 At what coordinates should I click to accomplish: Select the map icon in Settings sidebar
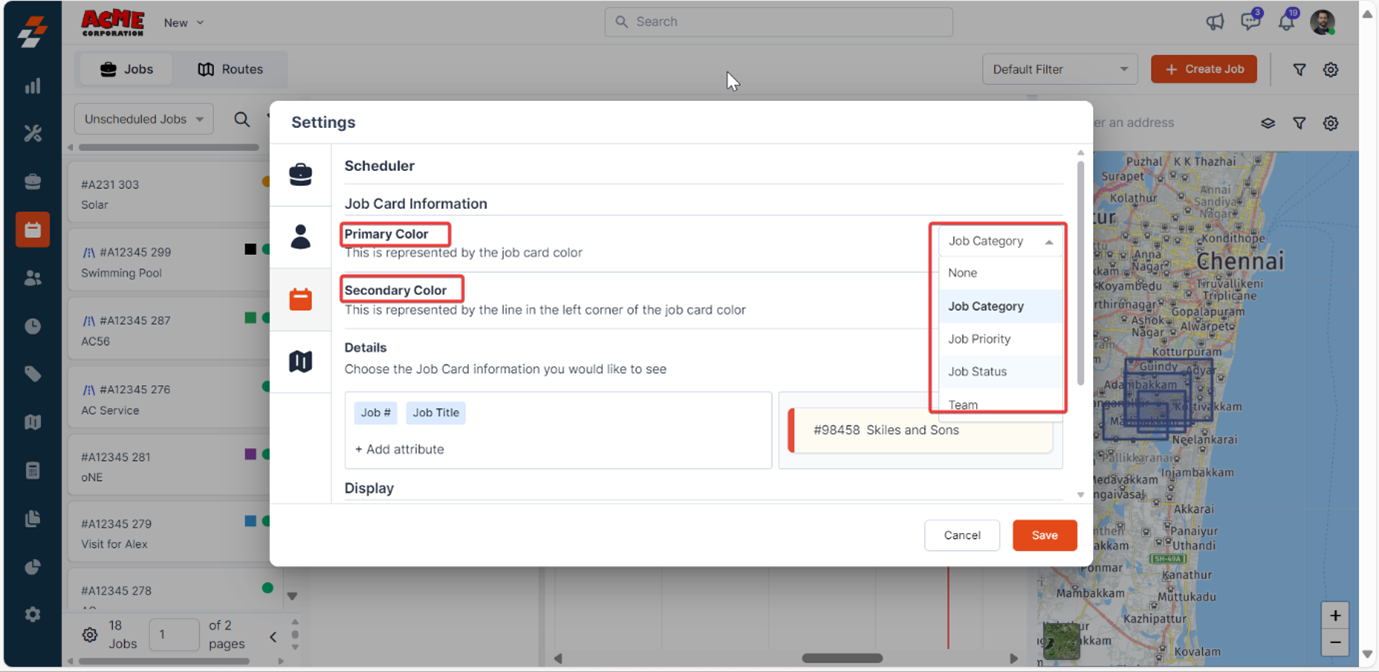click(300, 361)
